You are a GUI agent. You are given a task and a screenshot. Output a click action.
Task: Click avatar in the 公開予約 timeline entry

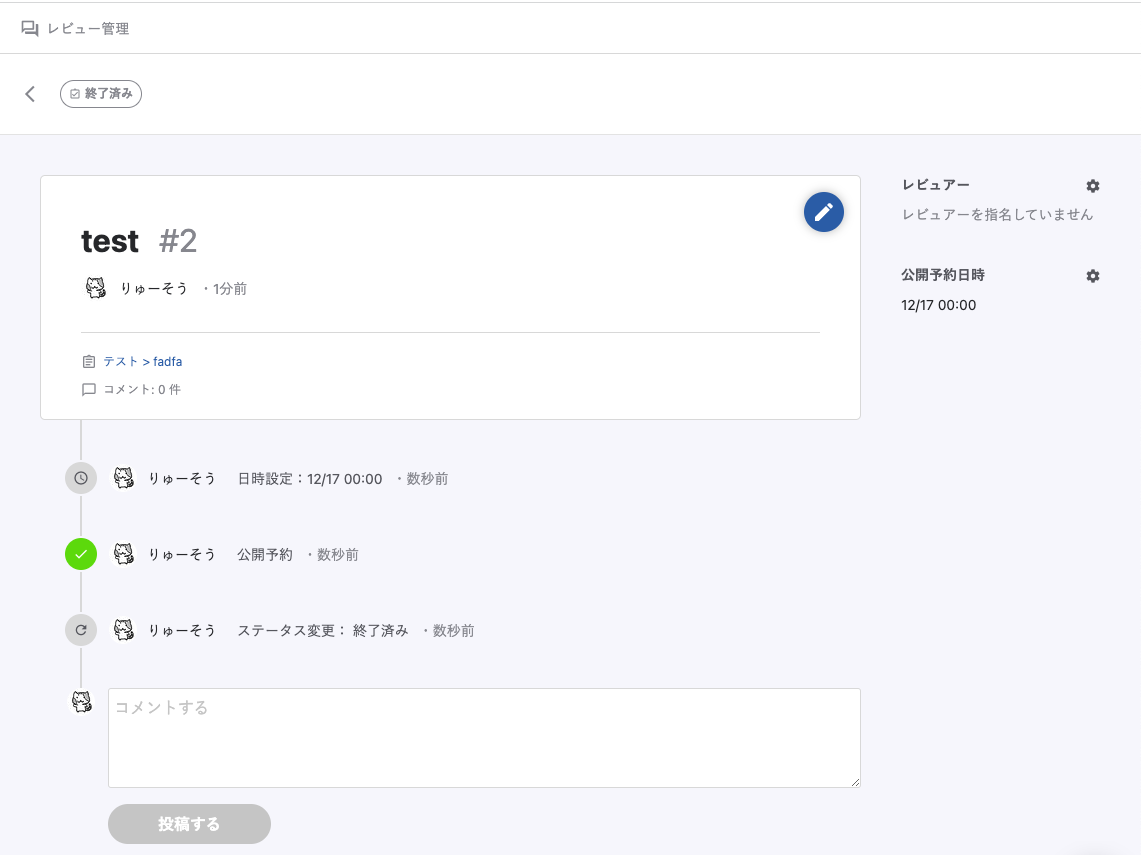(x=124, y=554)
